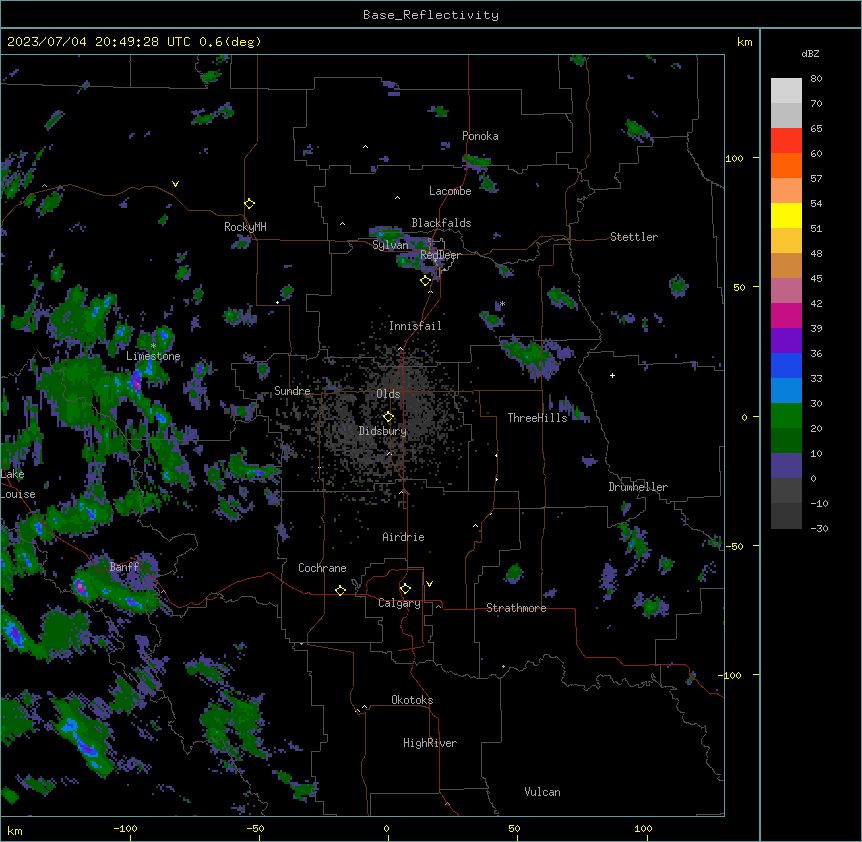The image size is (862, 842).
Task: Click the Sylvan label
Action: pyautogui.click(x=390, y=245)
